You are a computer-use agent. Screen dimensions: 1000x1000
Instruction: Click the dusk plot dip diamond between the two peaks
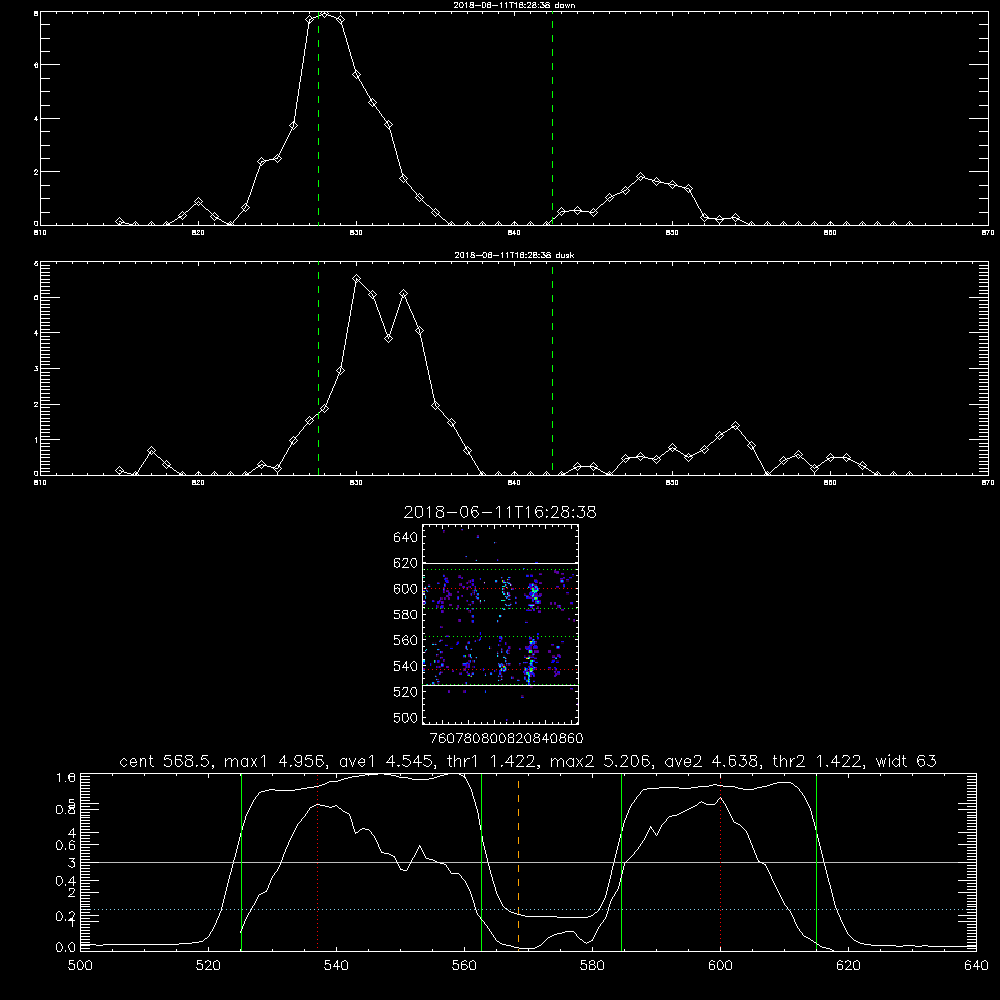coord(388,339)
